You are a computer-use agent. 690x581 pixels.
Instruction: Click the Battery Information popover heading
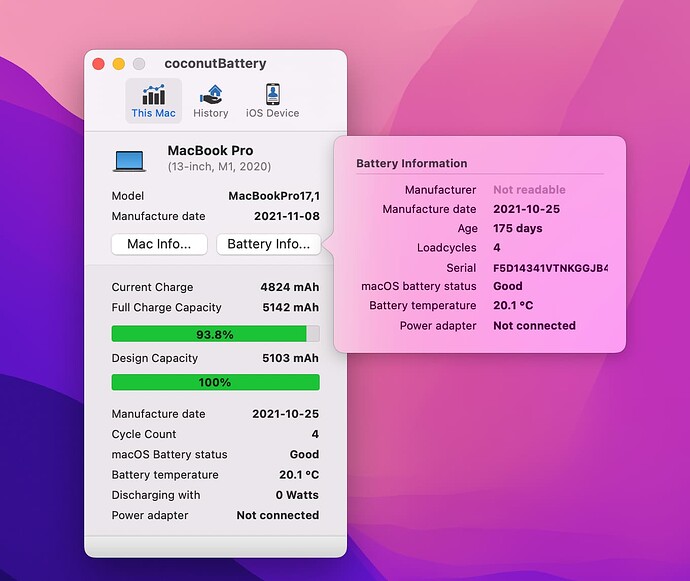pyautogui.click(x=411, y=163)
